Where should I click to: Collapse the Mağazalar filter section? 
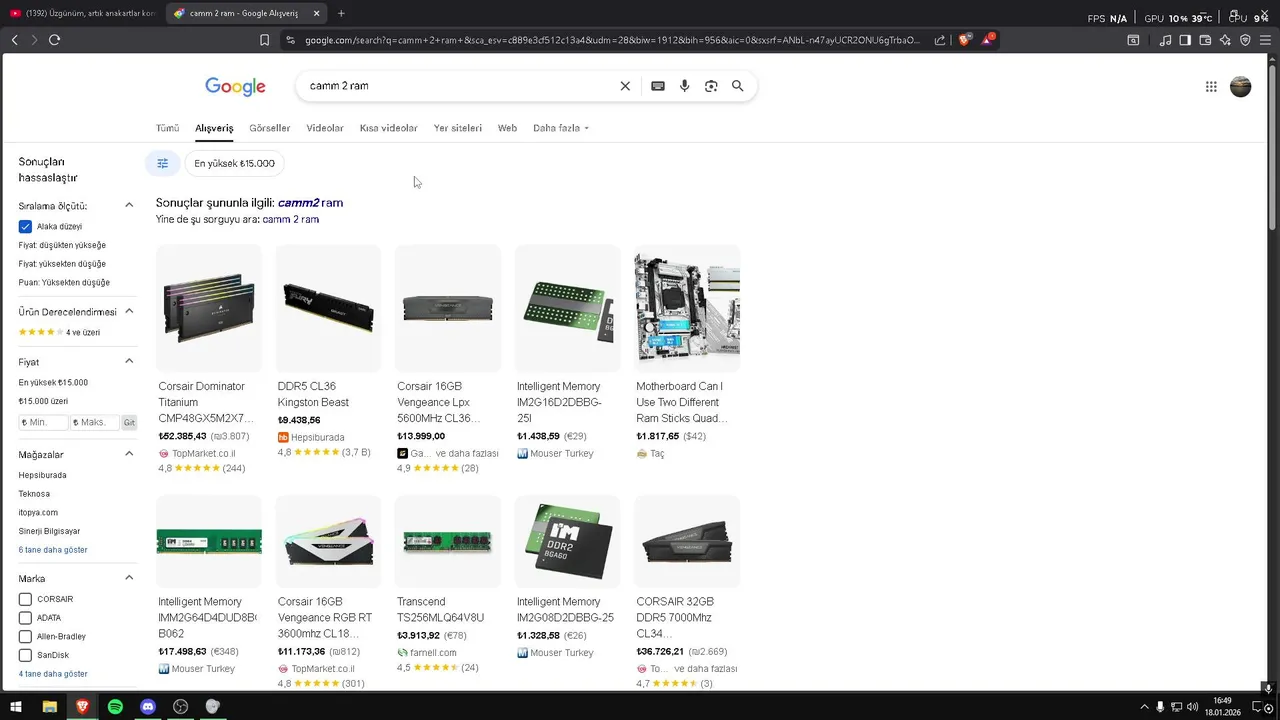[x=129, y=454]
